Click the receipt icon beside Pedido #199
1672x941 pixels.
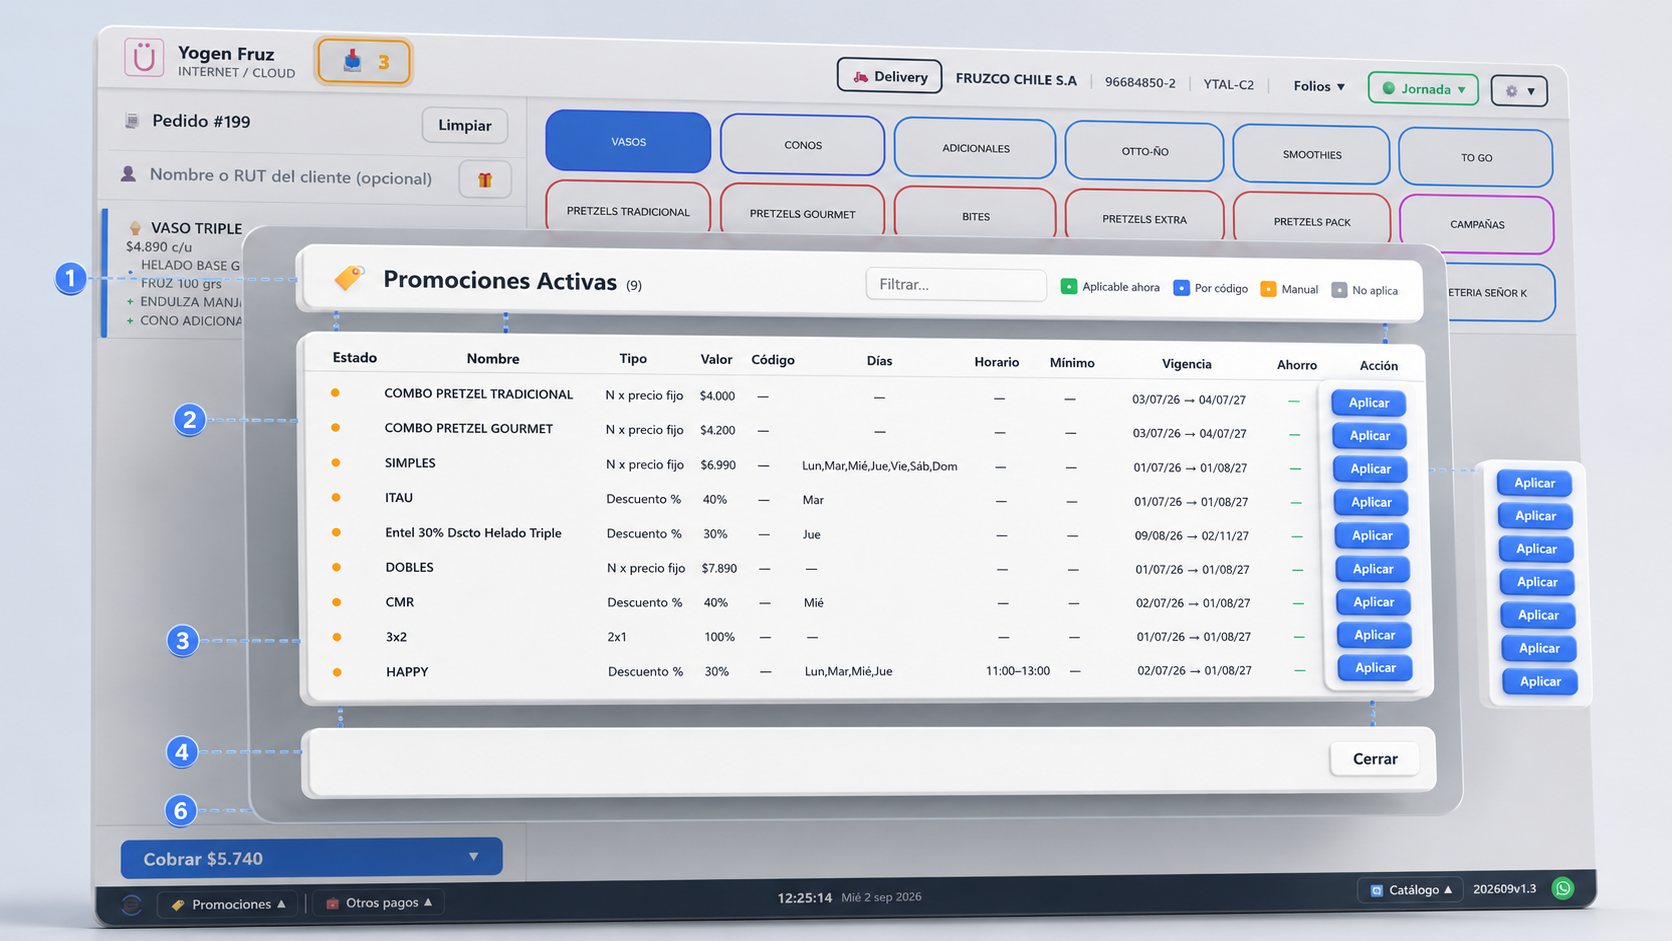pos(131,121)
